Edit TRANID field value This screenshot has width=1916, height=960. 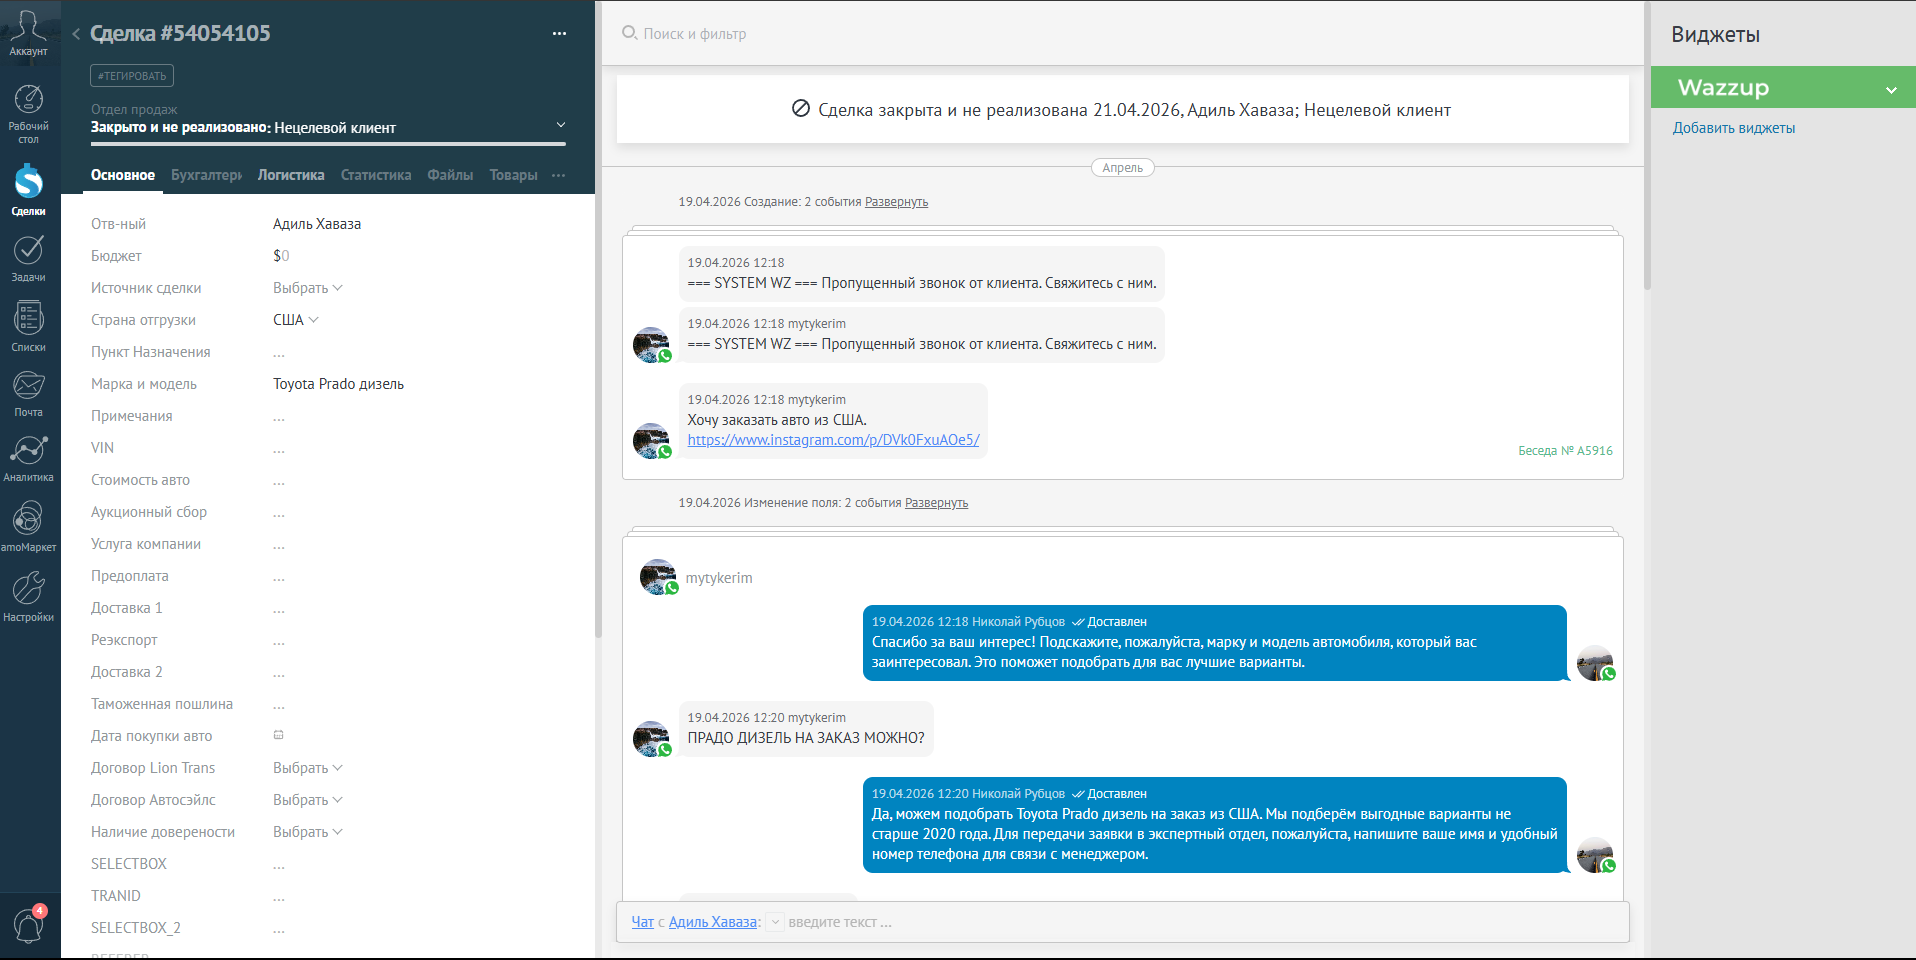279,896
